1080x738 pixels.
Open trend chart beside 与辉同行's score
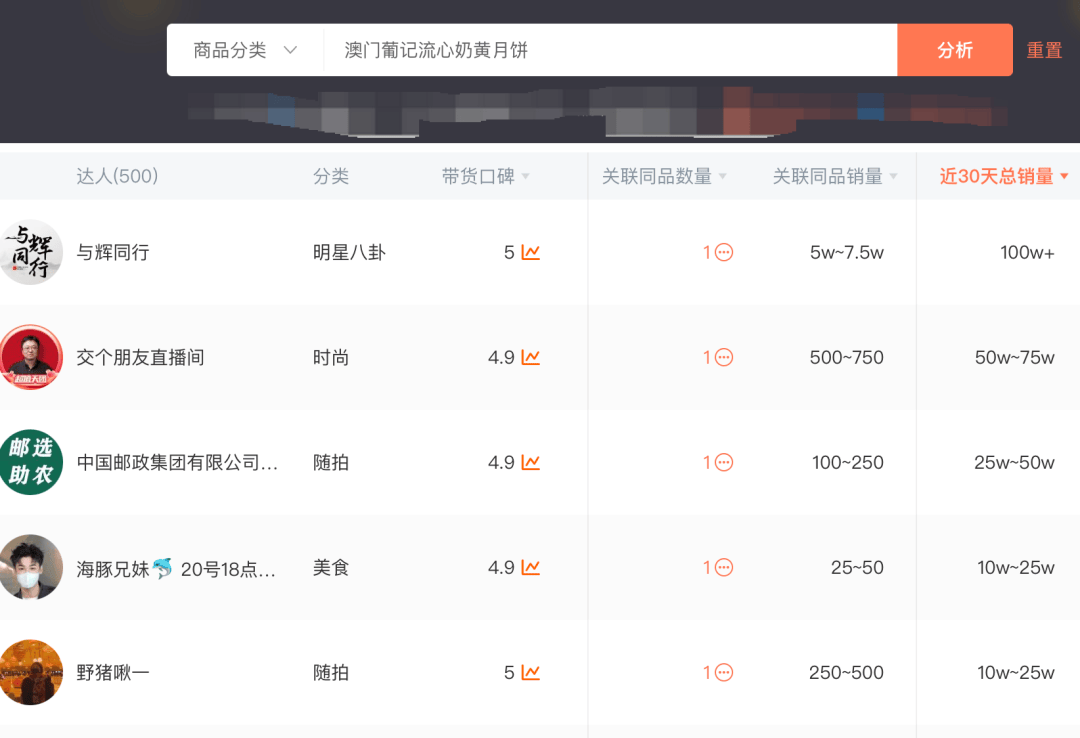532,253
